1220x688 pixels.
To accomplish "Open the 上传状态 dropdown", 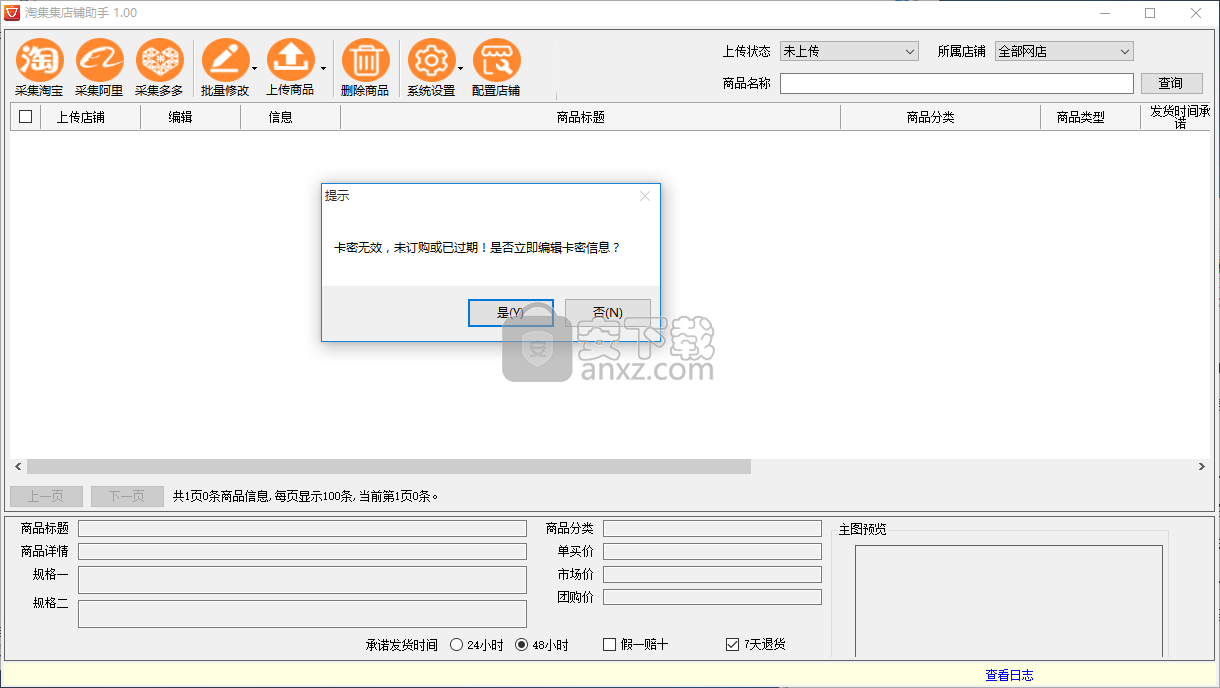I will [x=849, y=51].
